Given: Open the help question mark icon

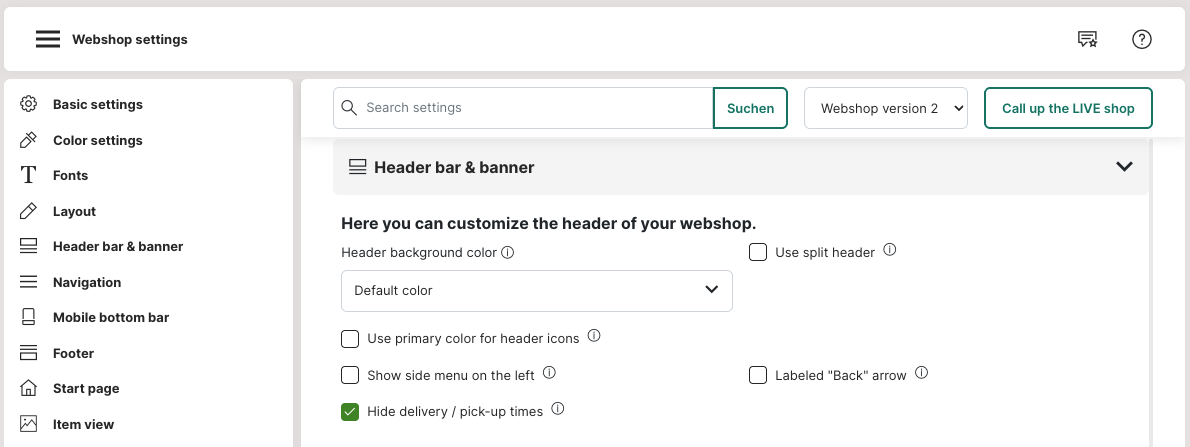Looking at the screenshot, I should (1141, 40).
